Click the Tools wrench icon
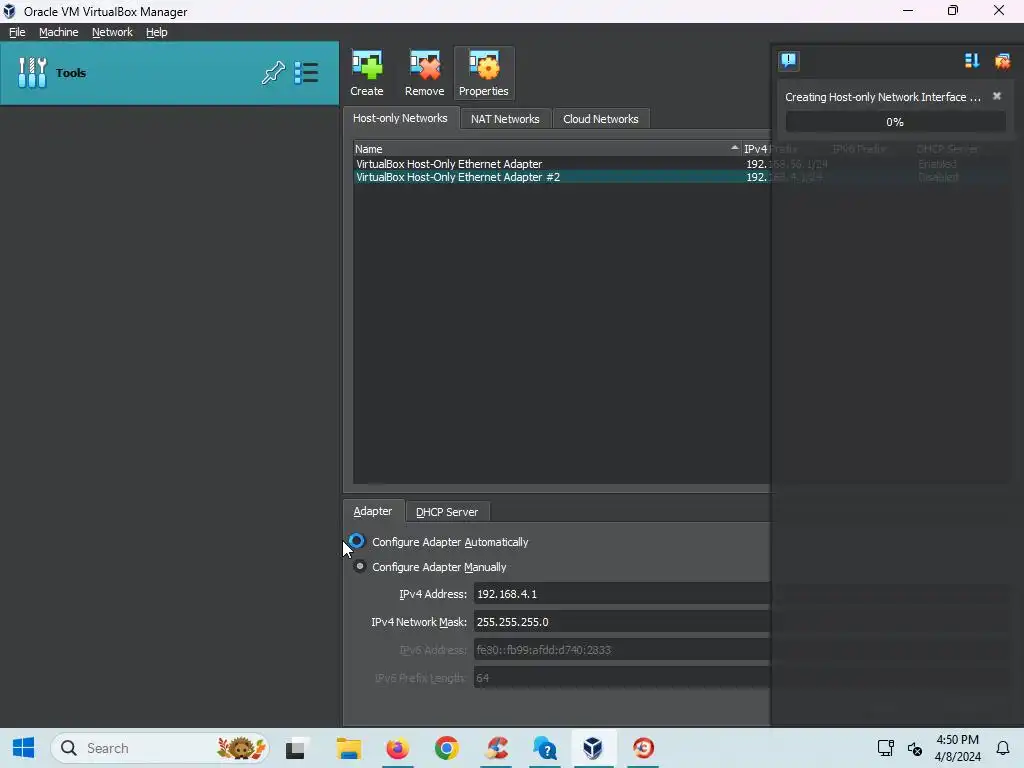 coord(32,72)
